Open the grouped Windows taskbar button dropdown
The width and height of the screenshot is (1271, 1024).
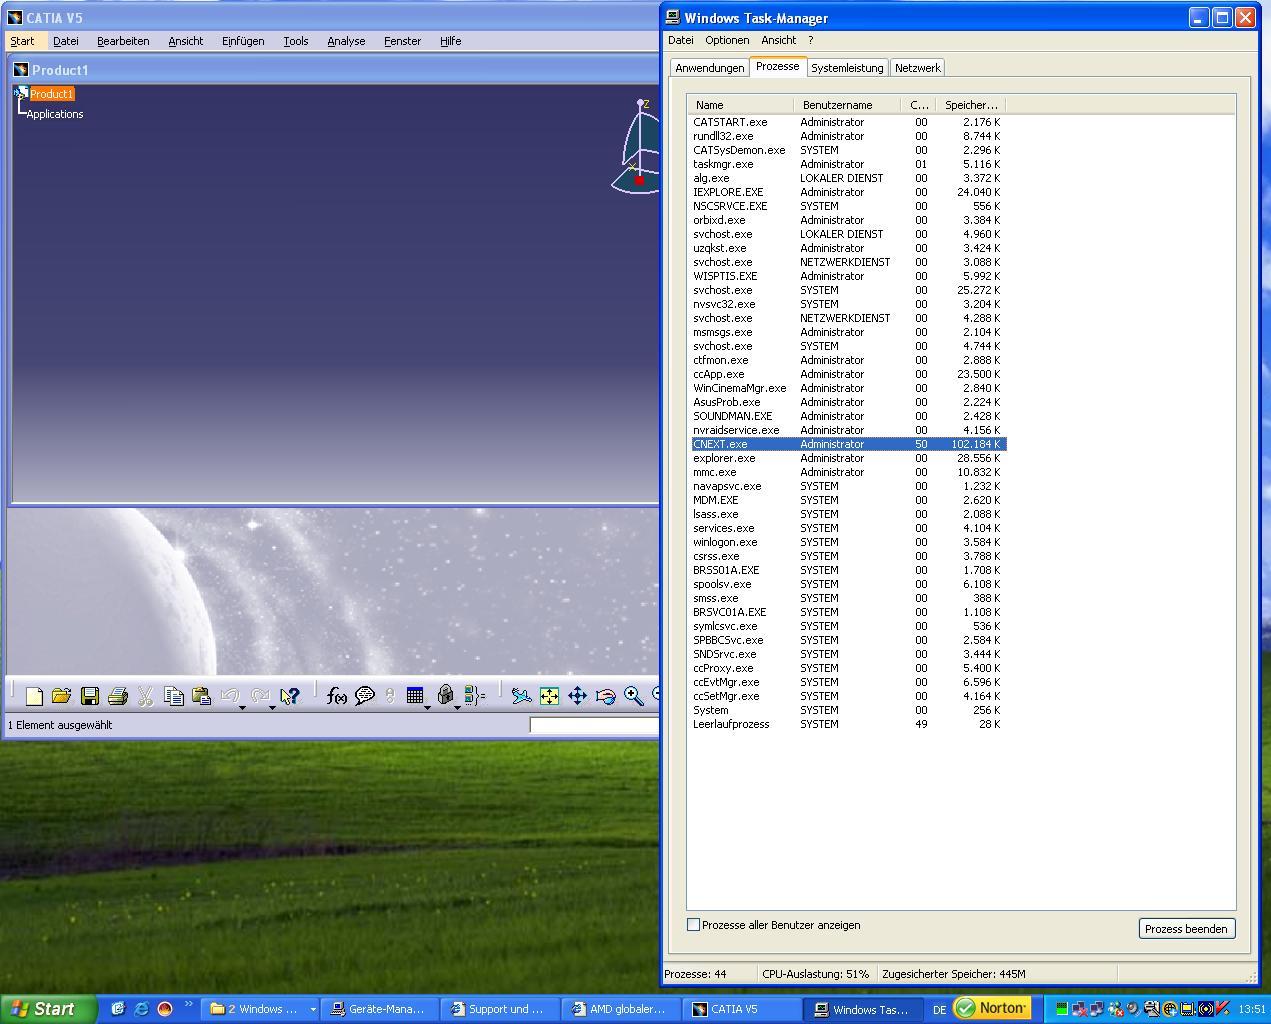[x=313, y=1009]
